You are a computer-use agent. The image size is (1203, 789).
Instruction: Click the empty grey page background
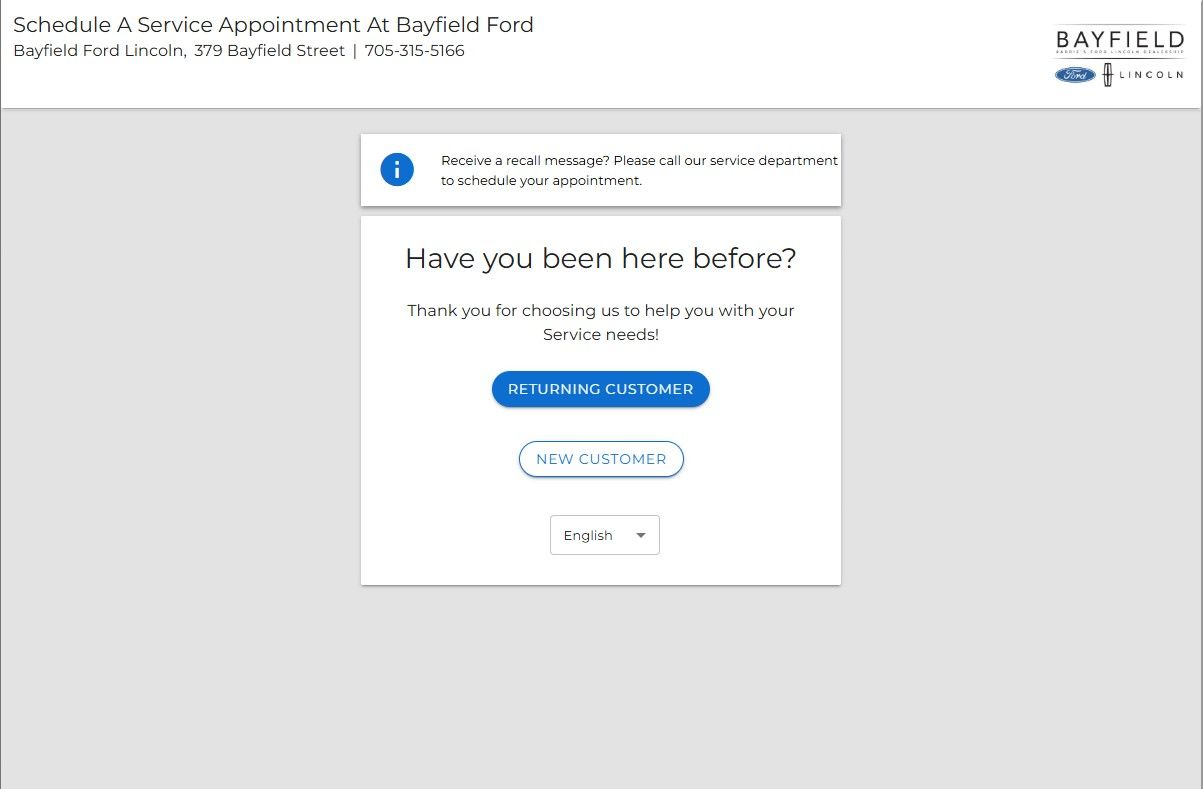click(x=180, y=450)
